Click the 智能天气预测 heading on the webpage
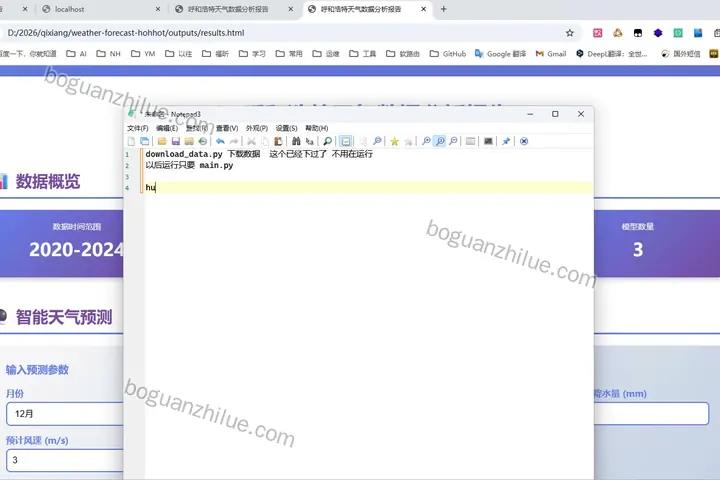This screenshot has width=720, height=480. (x=64, y=317)
